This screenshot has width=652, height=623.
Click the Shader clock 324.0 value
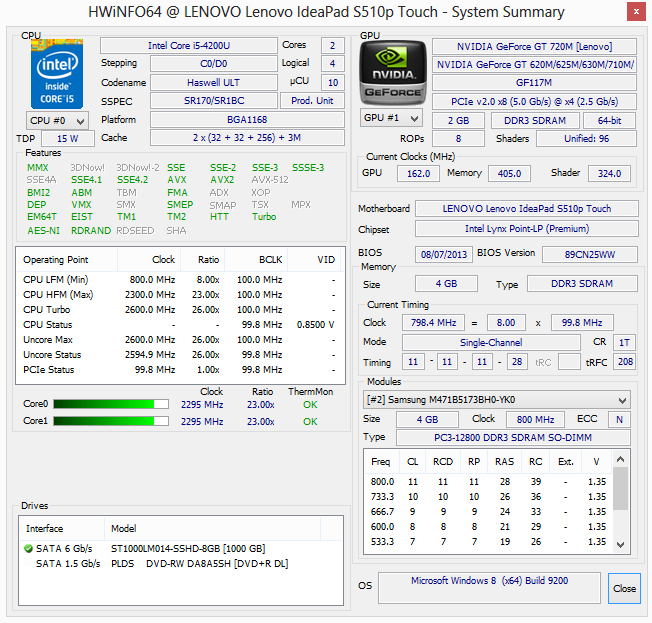tap(610, 173)
